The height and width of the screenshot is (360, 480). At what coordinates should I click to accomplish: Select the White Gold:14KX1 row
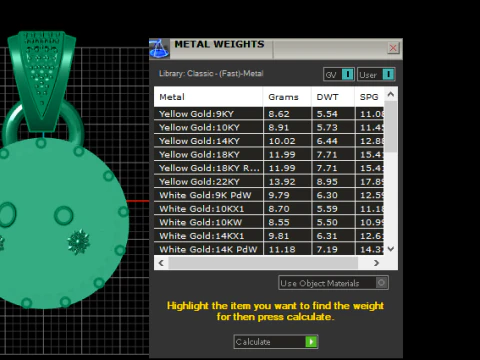269,236
